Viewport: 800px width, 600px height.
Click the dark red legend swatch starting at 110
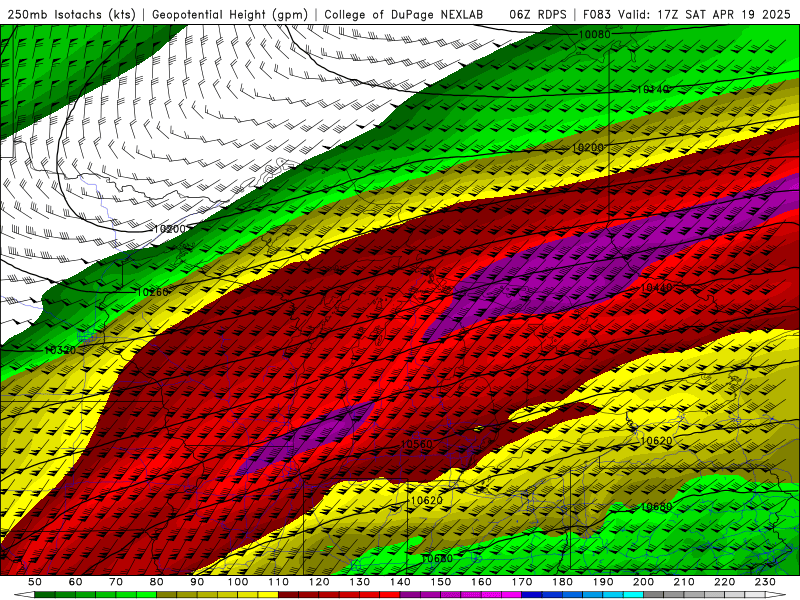(x=288, y=595)
